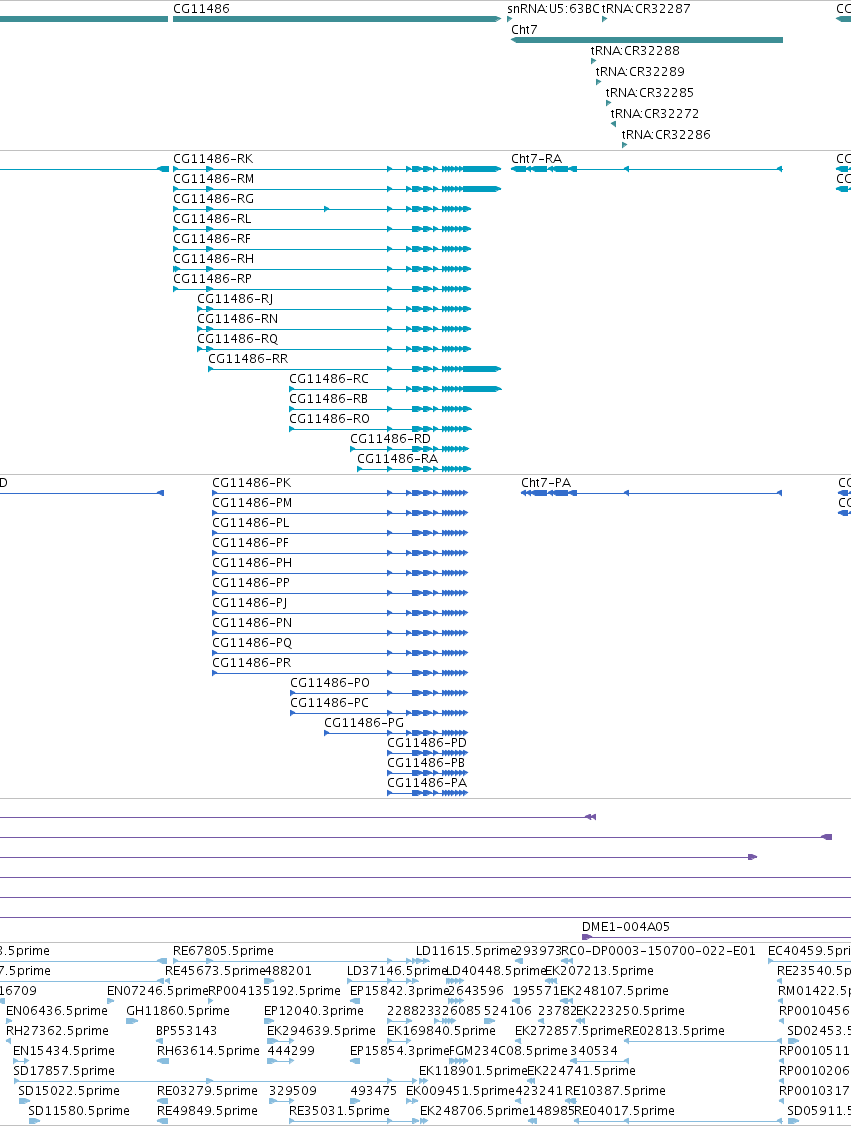Image resolution: width=851 pixels, height=1126 pixels.
Task: Select EST LD11615.5prime
Action: (466, 951)
